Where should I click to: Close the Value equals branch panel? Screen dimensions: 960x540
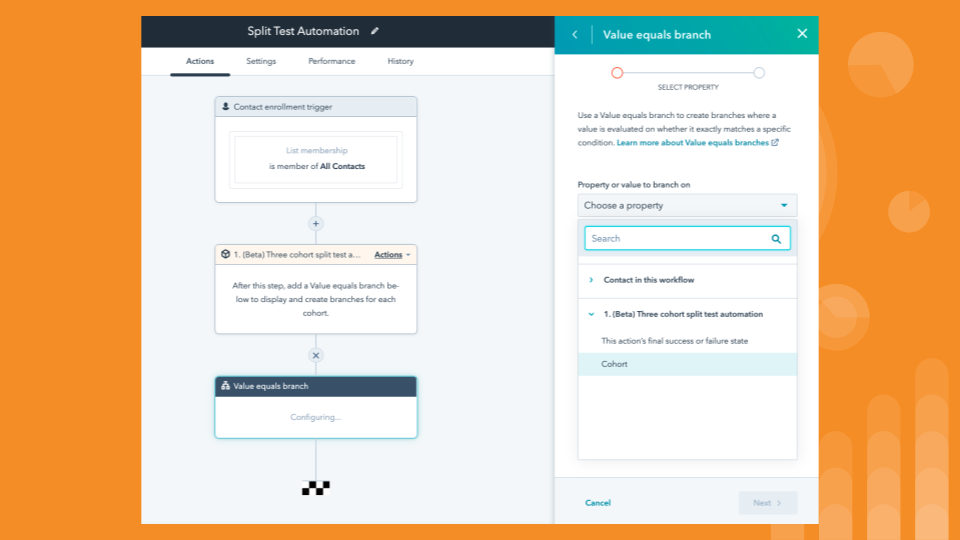(x=801, y=34)
